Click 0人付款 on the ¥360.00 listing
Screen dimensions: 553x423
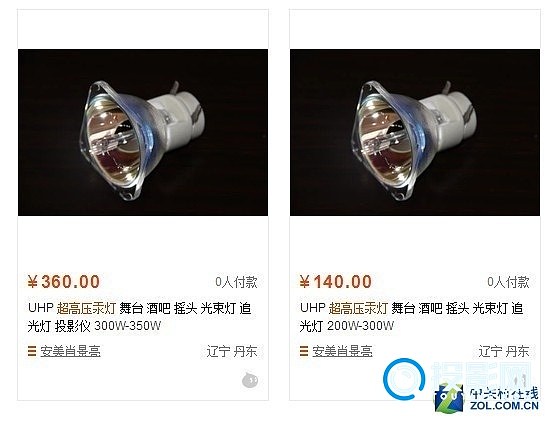pos(236,282)
